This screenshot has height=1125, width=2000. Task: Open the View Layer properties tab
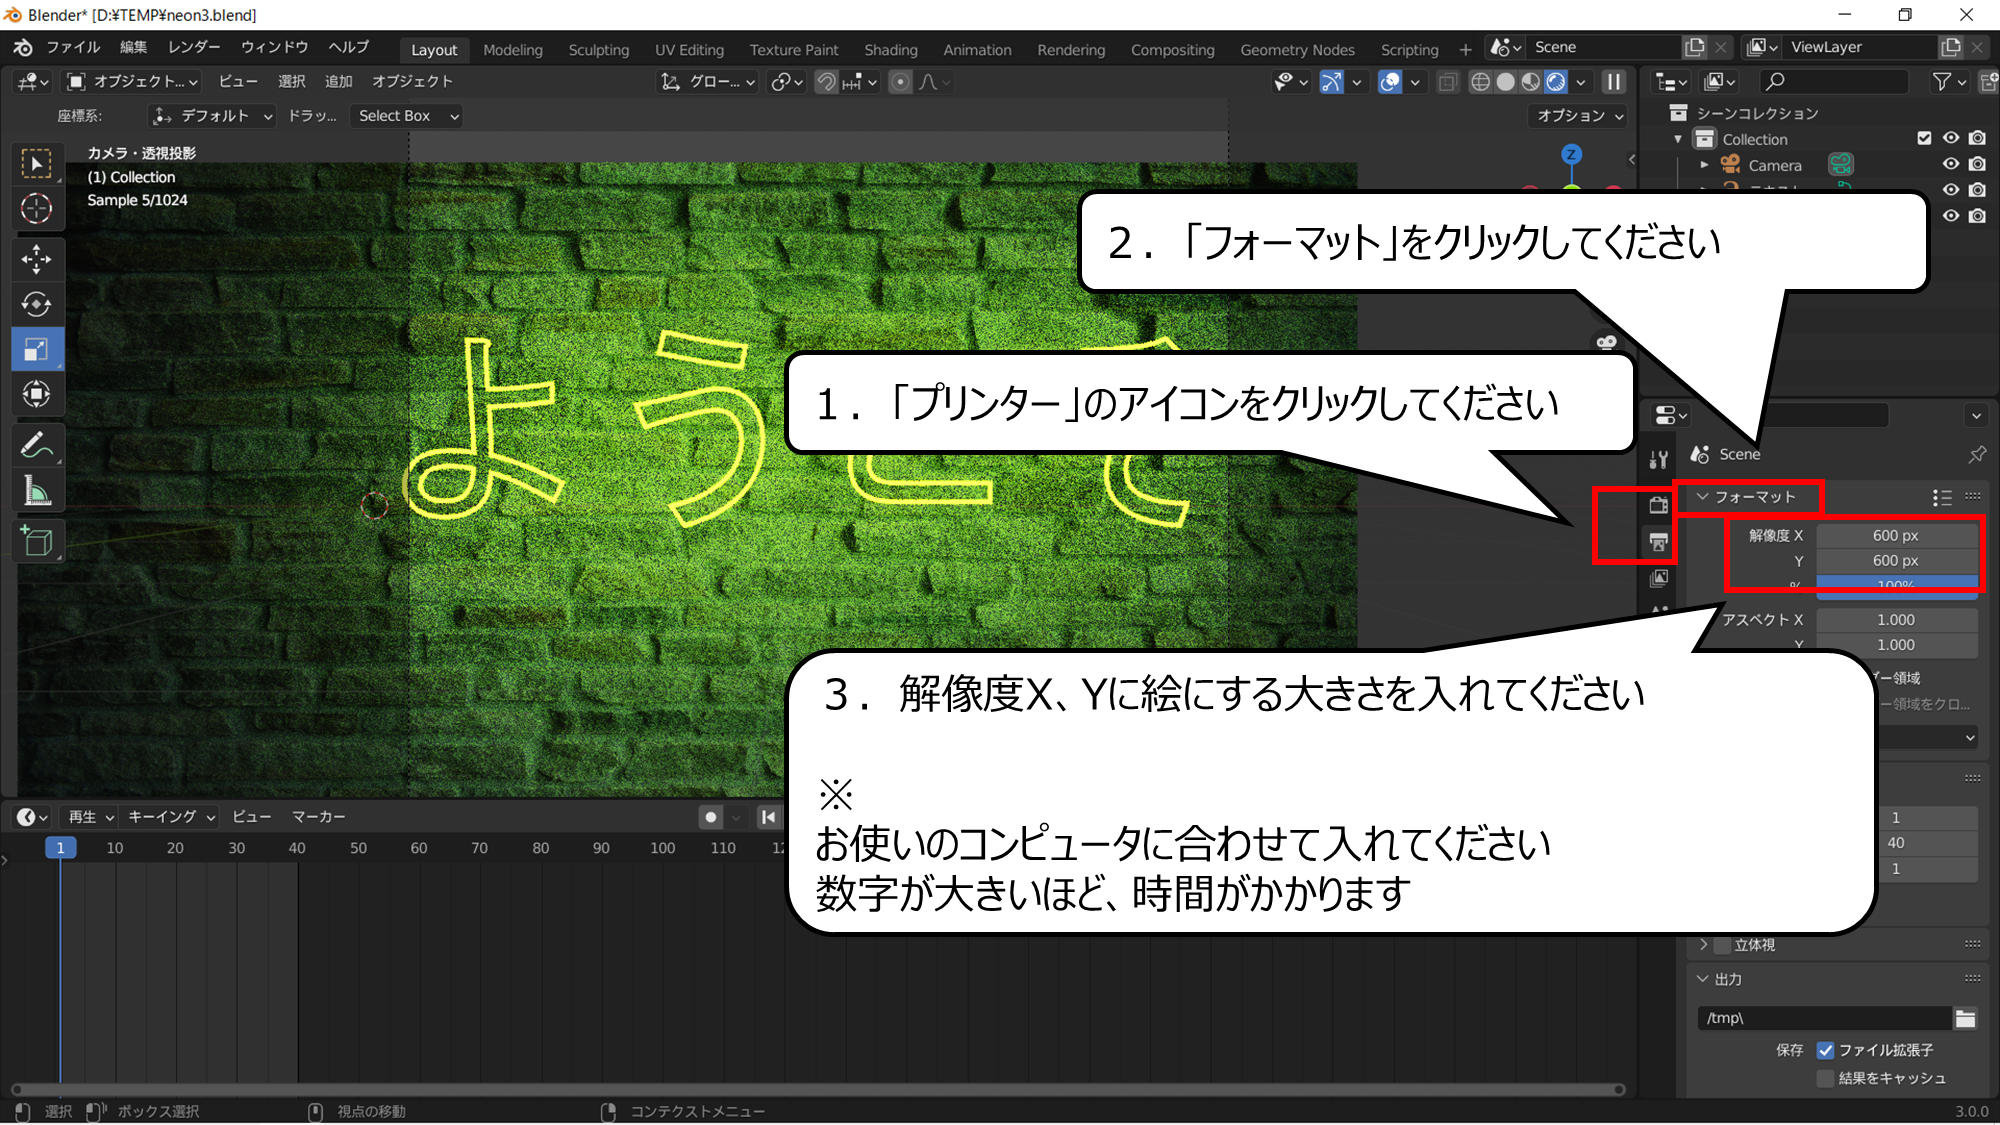click(x=1659, y=578)
